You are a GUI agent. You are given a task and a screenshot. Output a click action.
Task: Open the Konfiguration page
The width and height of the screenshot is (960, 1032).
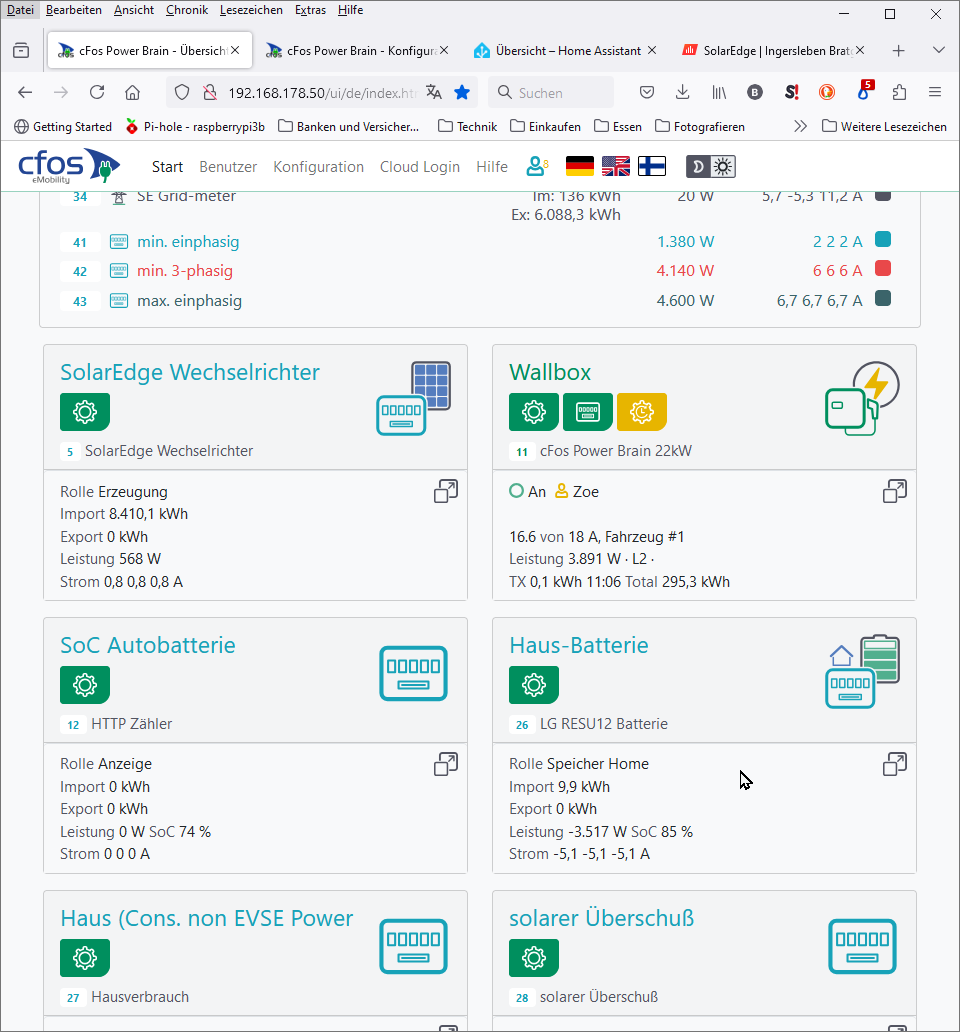click(x=318, y=167)
